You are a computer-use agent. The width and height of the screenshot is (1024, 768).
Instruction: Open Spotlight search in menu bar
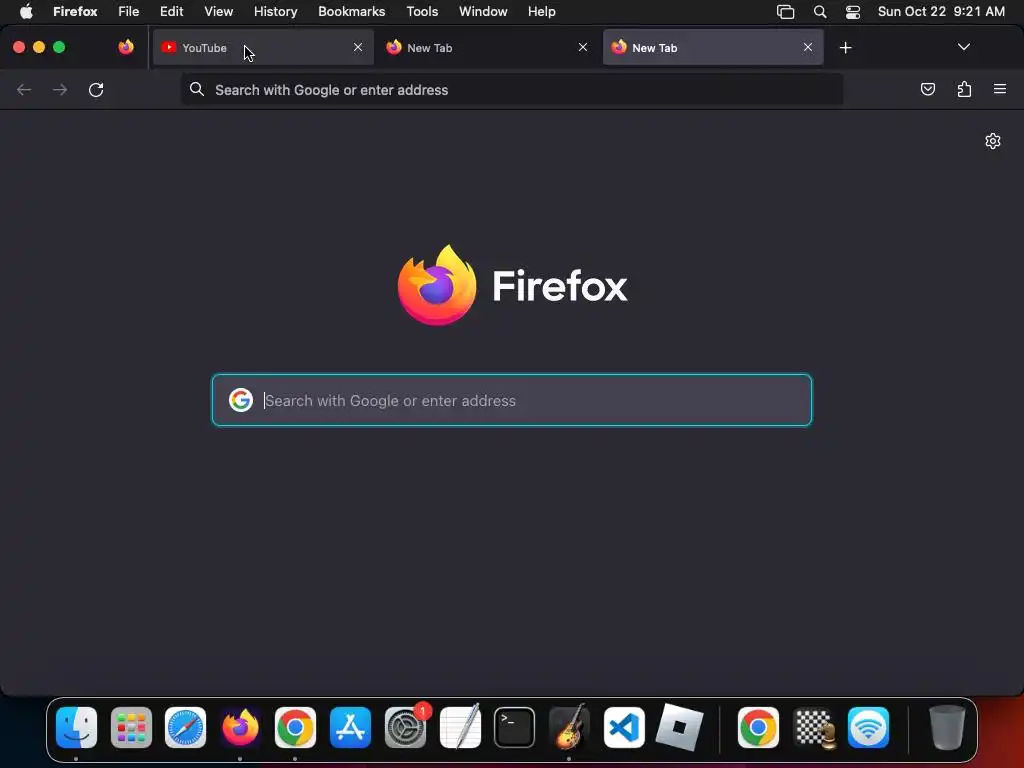pyautogui.click(x=820, y=11)
